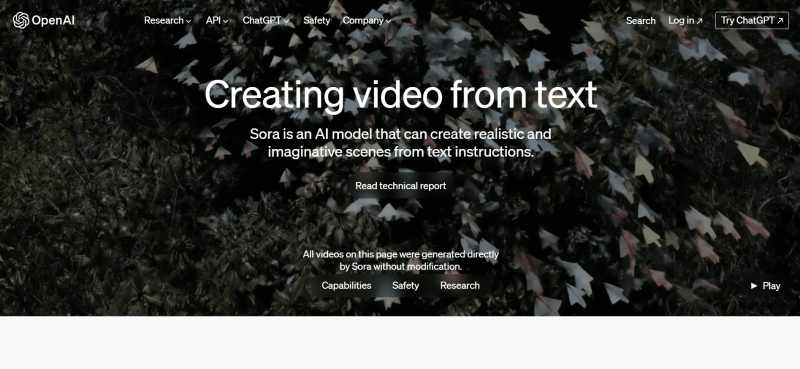The width and height of the screenshot is (800, 369).
Task: Click the Sora description paragraph
Action: point(401,143)
